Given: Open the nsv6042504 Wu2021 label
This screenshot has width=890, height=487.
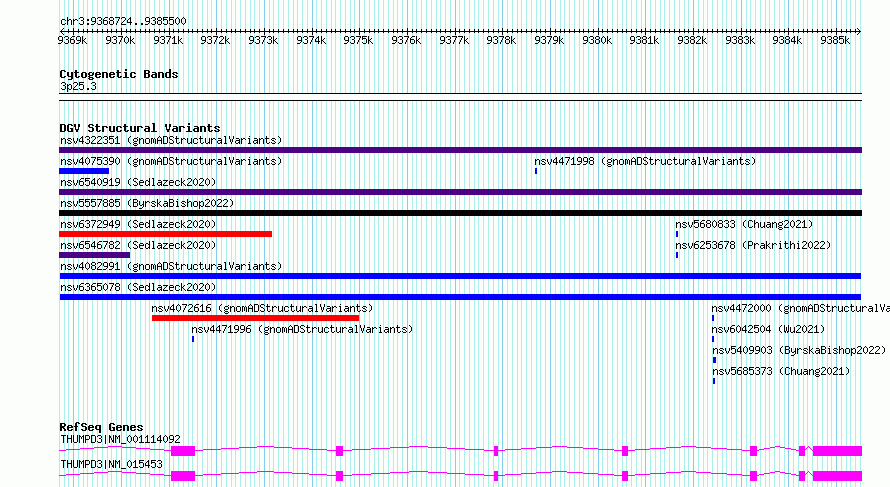Looking at the screenshot, I should 768,329.
